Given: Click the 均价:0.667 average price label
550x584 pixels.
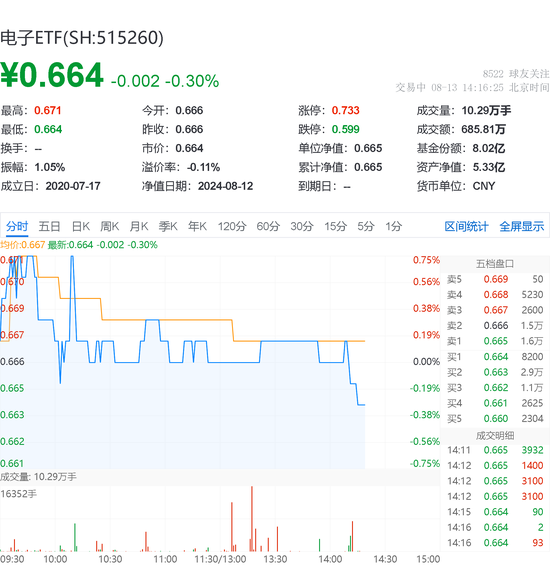Looking at the screenshot, I should point(23,245).
